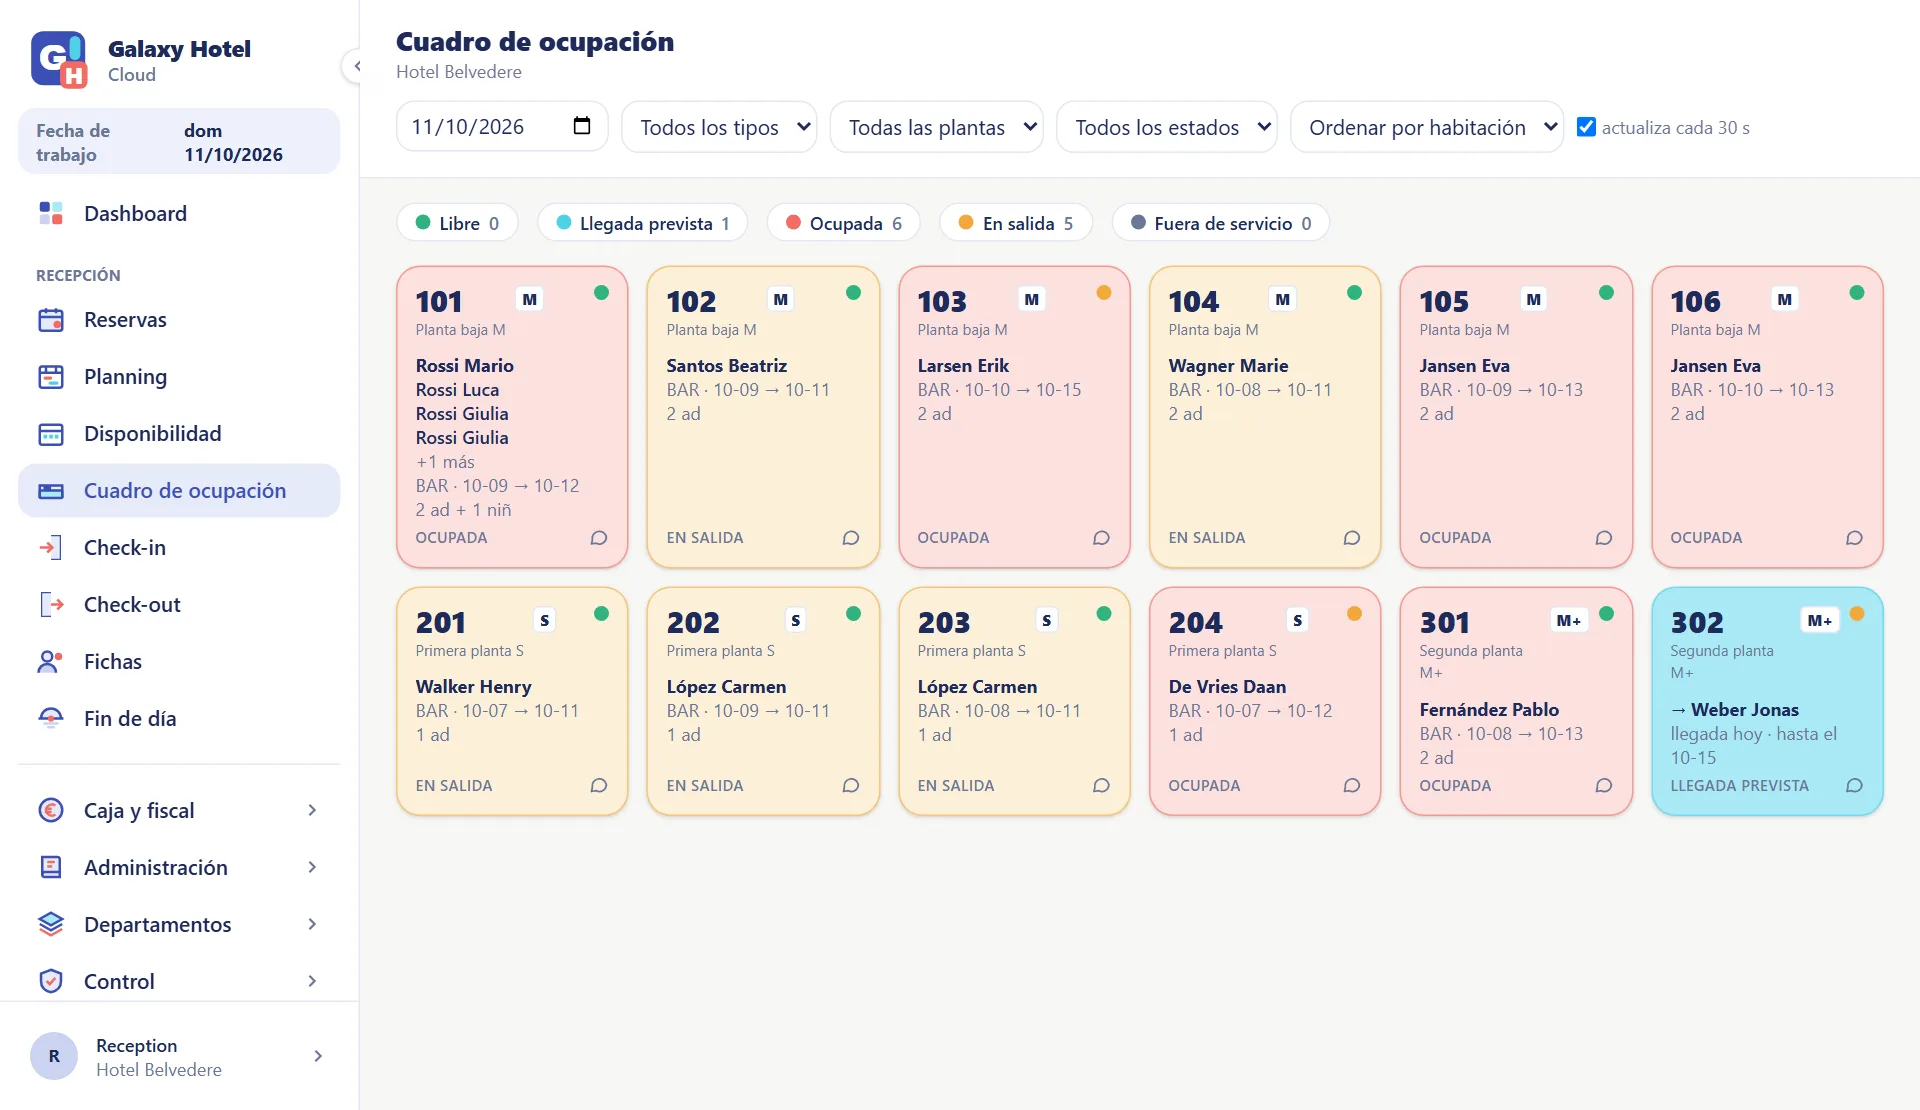
Task: Expand the Caja y fiscal section
Action: point(179,810)
